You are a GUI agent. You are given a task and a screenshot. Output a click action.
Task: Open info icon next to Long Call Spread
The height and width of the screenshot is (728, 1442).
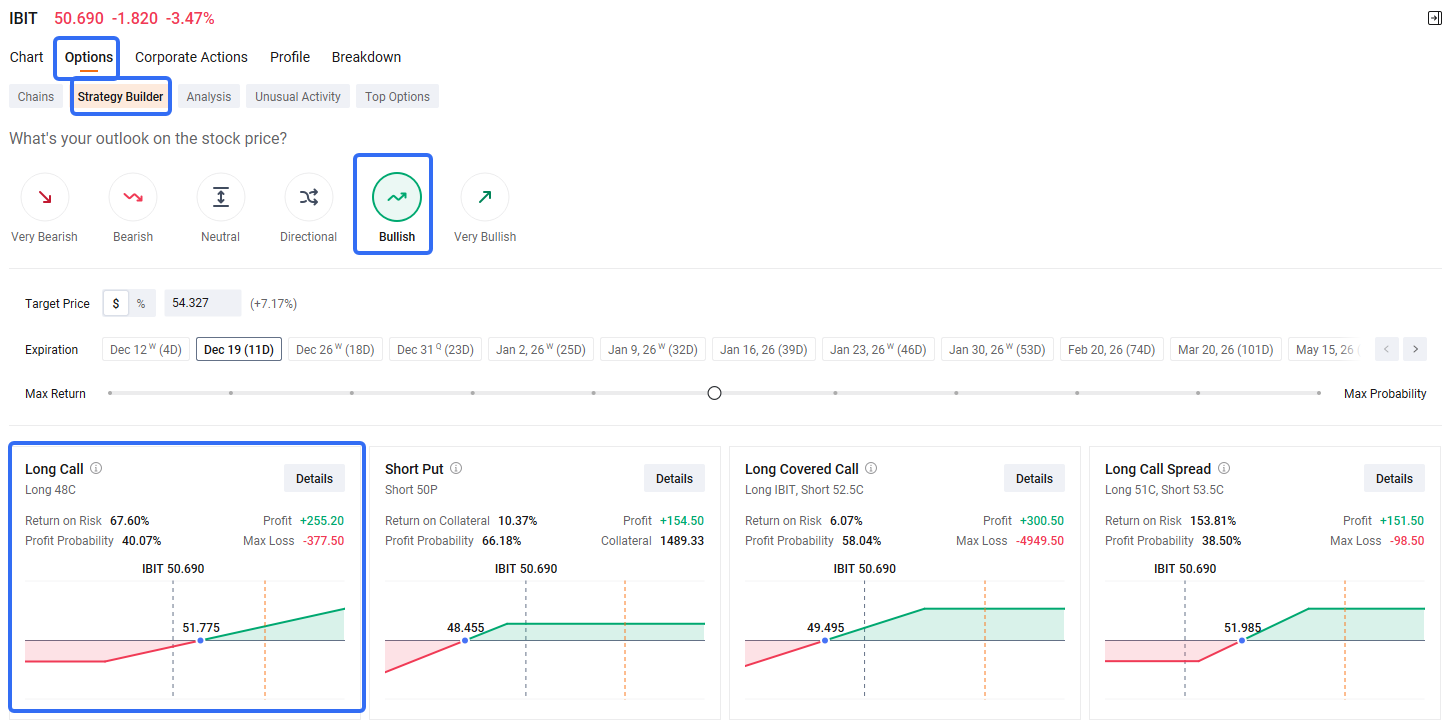tap(1224, 468)
